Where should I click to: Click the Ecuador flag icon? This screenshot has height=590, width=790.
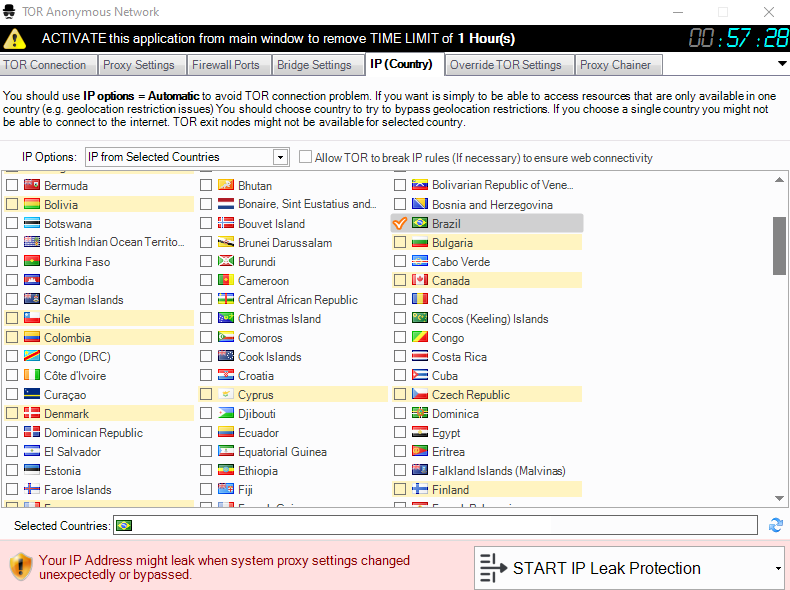[x=226, y=433]
